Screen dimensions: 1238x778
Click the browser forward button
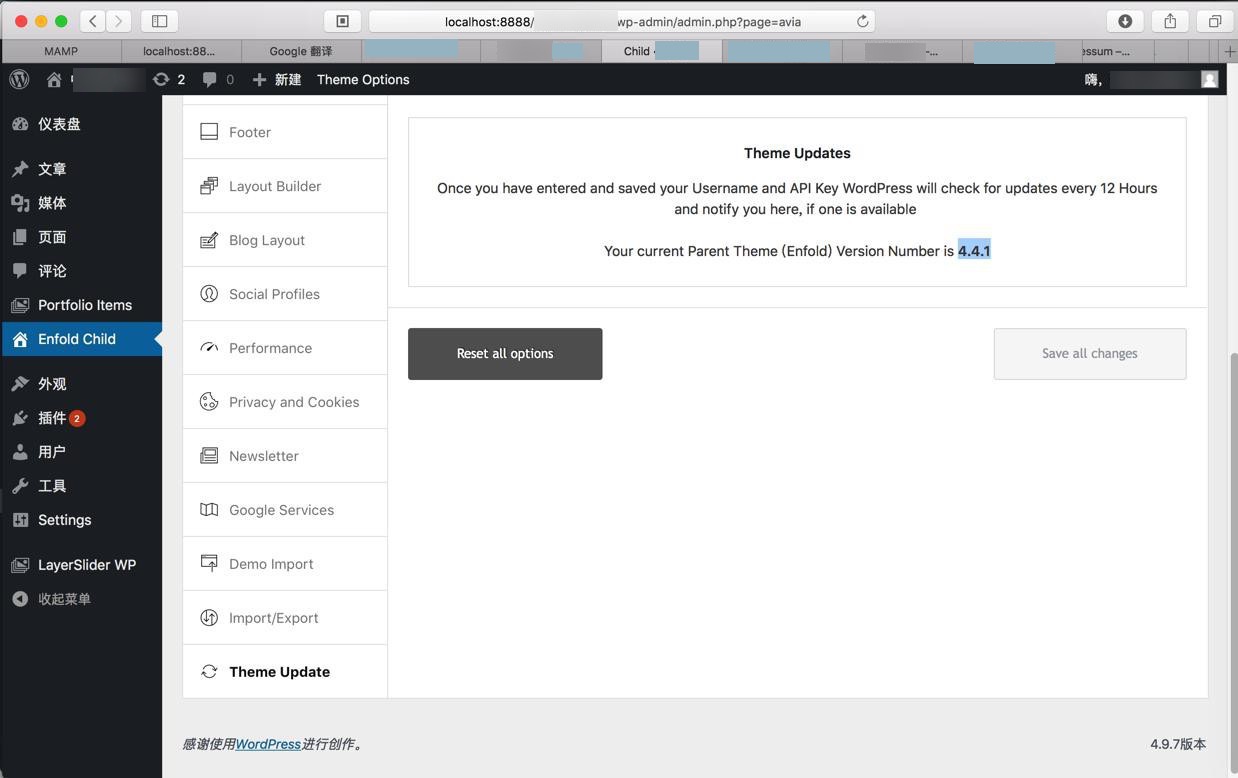click(x=119, y=21)
